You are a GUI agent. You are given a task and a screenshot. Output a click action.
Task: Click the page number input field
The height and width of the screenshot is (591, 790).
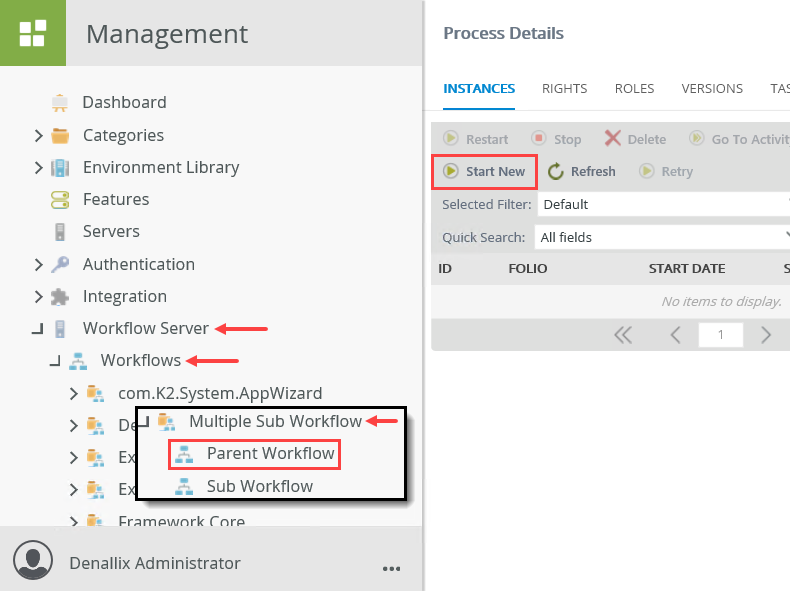[x=721, y=335]
